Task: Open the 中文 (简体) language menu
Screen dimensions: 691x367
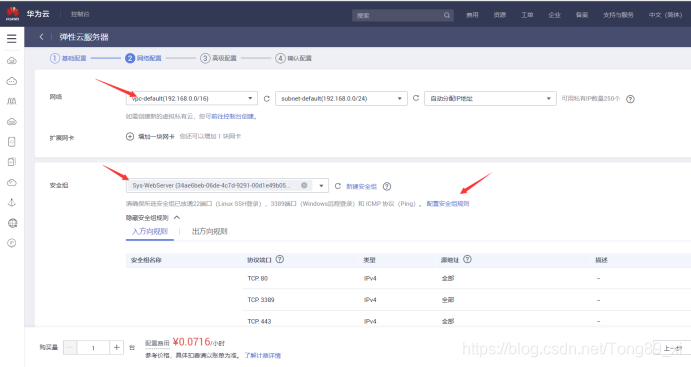Action: 665,15
